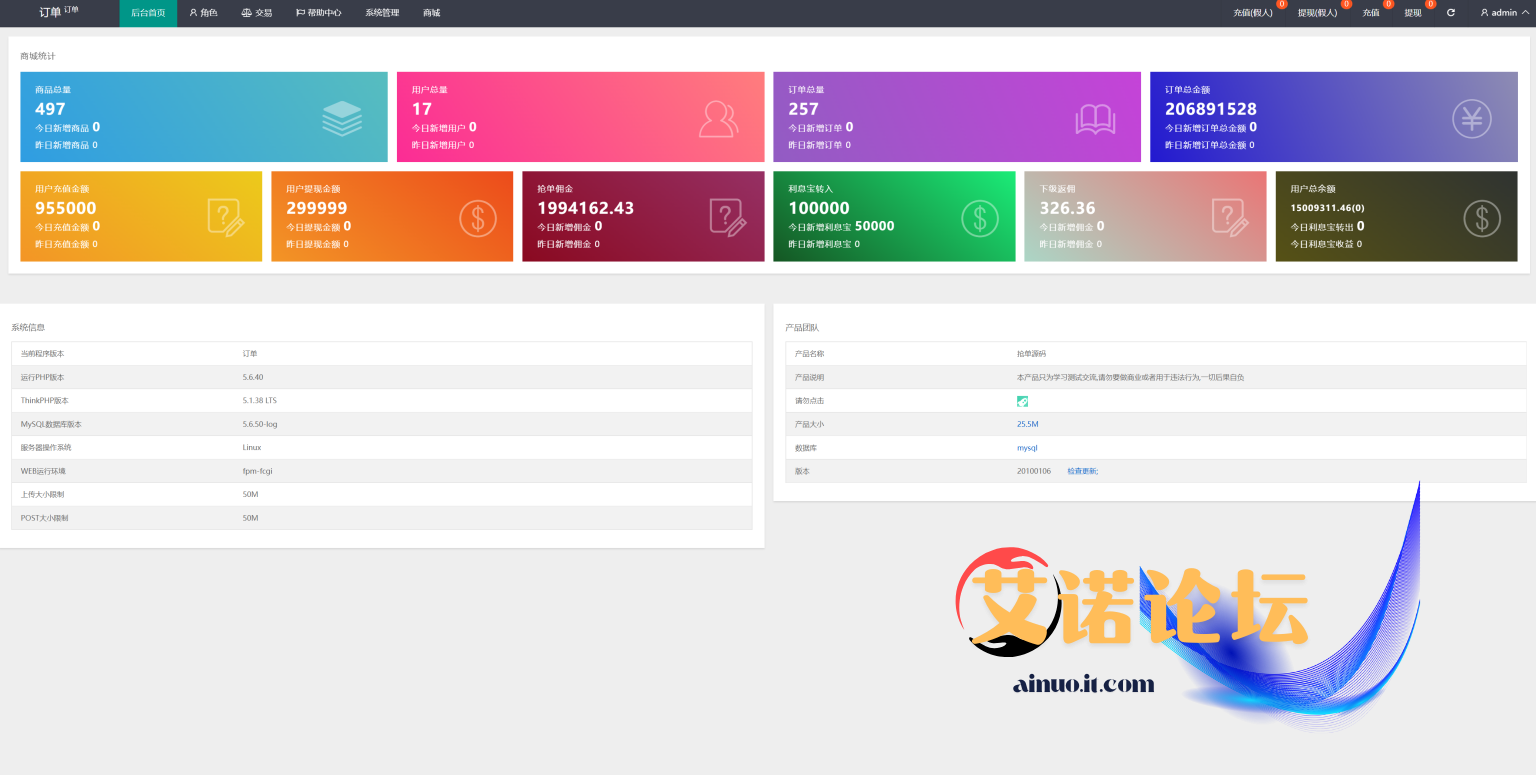Open the 系统管理 menu in top navigation

[x=382, y=13]
